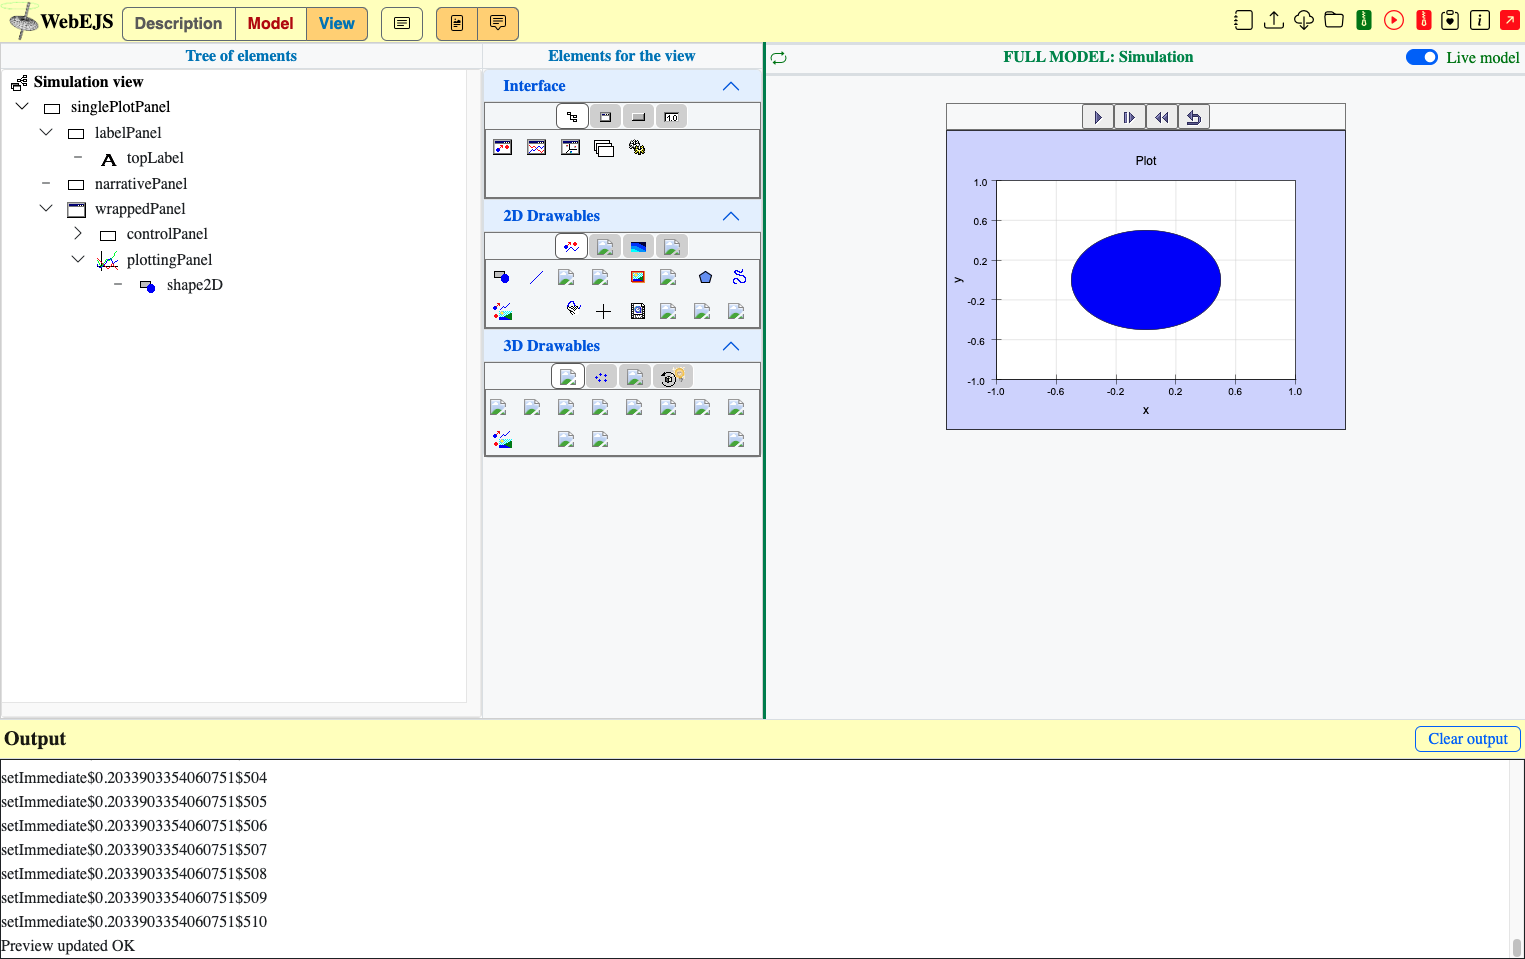Select the stacked windows interface icon

point(603,148)
